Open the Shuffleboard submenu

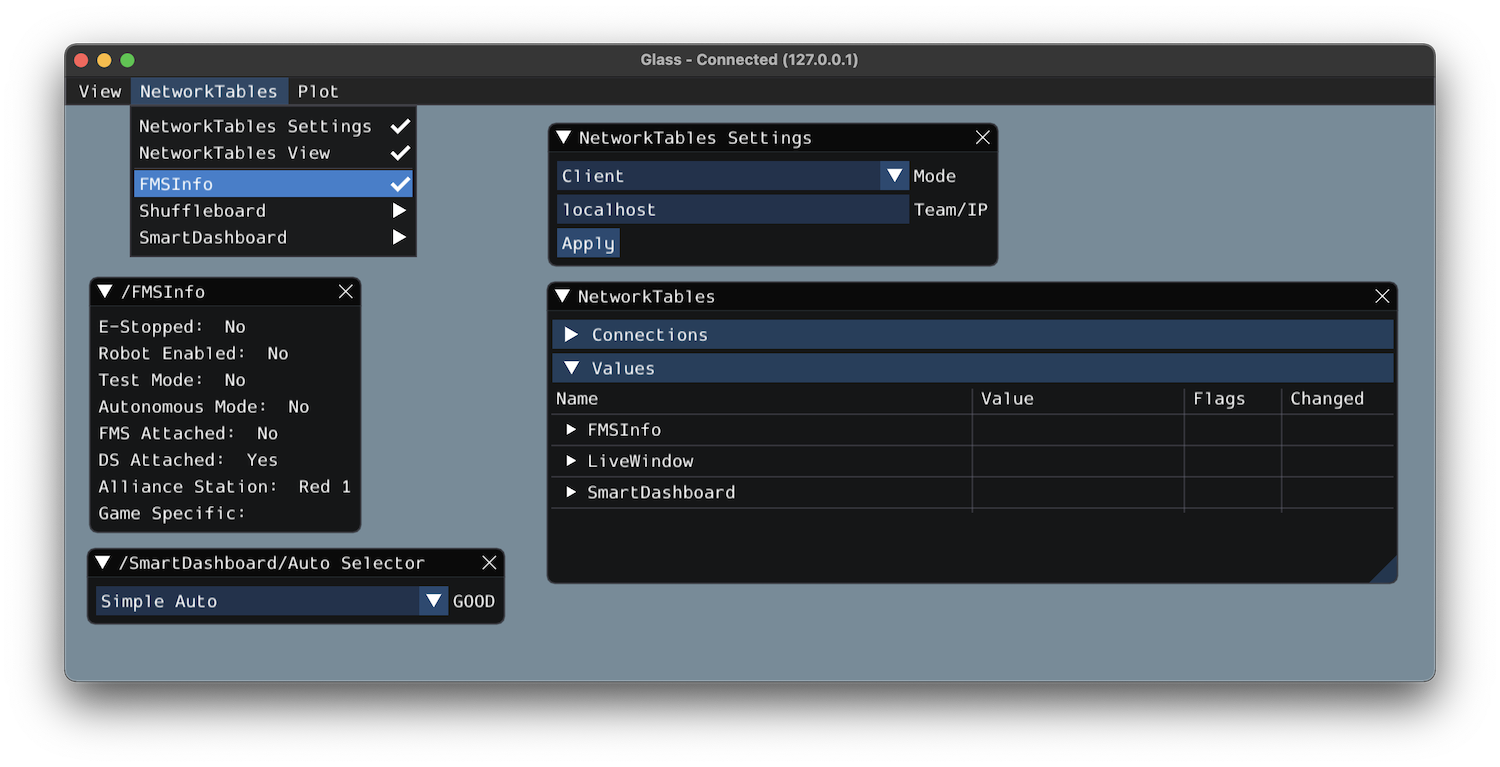click(x=272, y=211)
